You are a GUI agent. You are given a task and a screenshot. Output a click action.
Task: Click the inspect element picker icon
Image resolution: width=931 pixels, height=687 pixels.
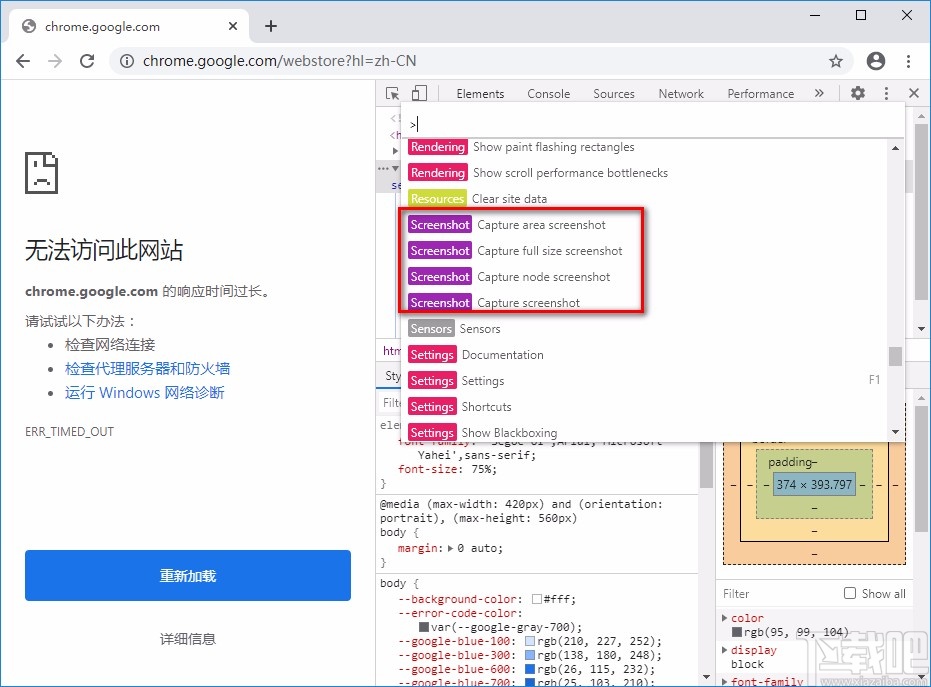tap(392, 93)
